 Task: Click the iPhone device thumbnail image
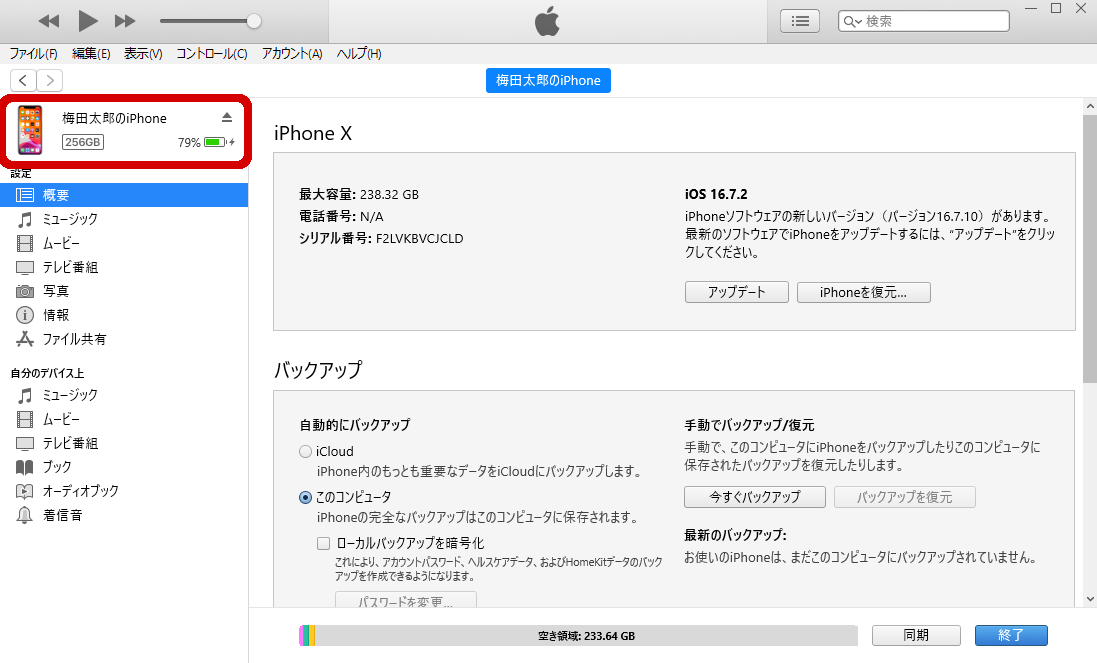point(30,129)
